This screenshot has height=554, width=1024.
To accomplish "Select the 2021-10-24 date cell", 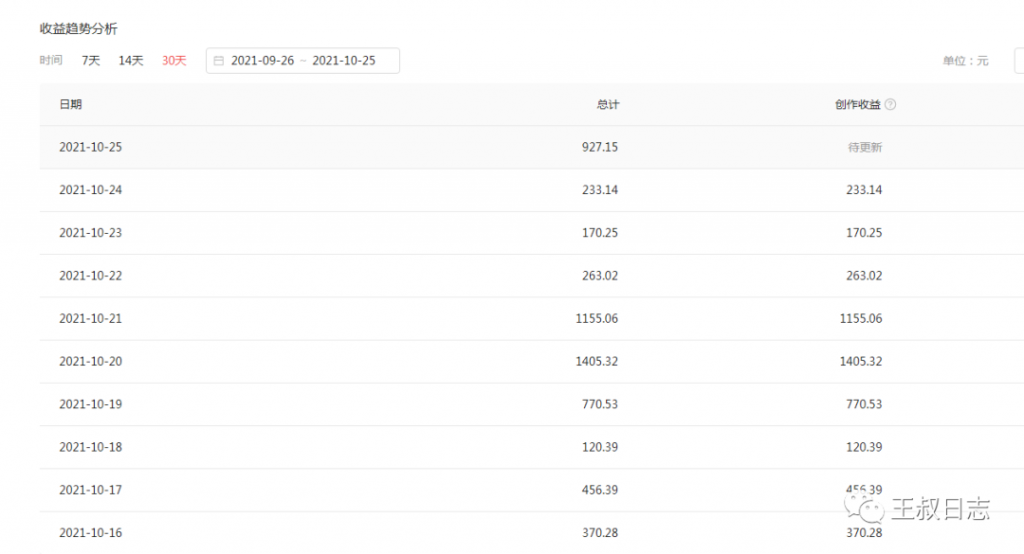I will 91,190.
